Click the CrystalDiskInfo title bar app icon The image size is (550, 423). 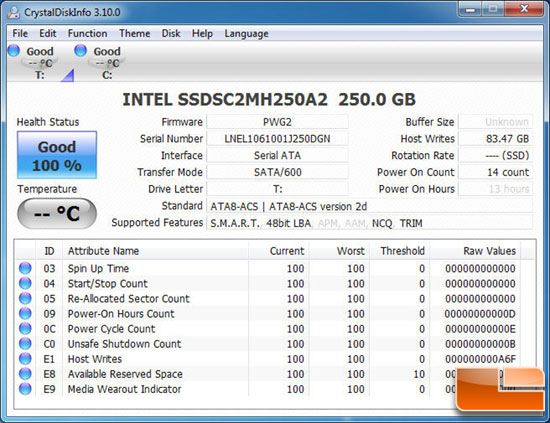[14, 12]
